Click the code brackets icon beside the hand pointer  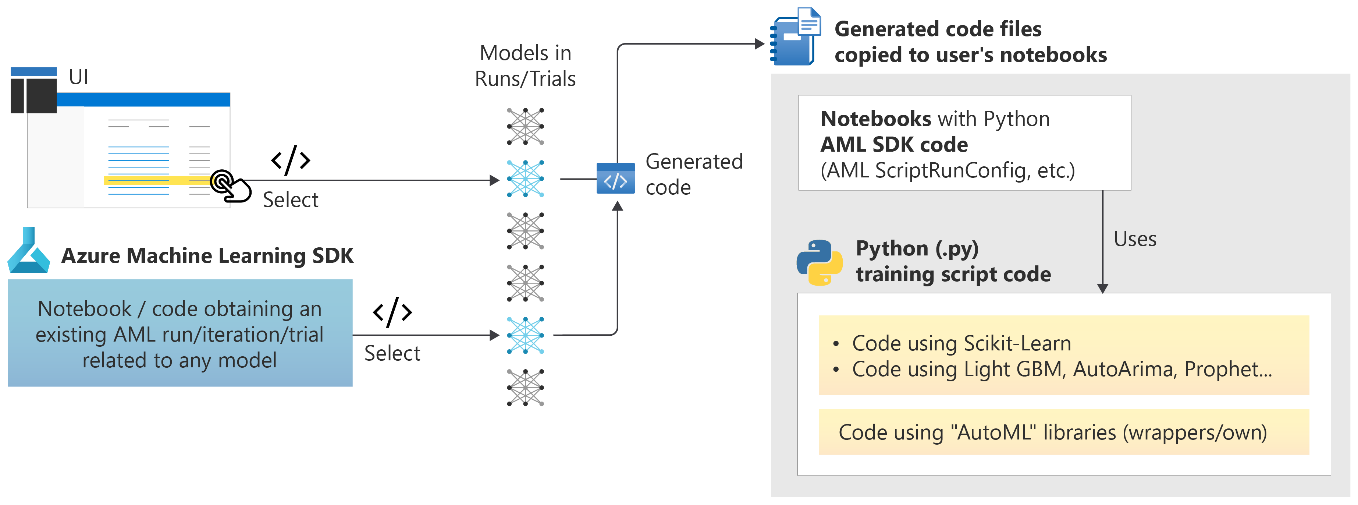click(x=291, y=159)
